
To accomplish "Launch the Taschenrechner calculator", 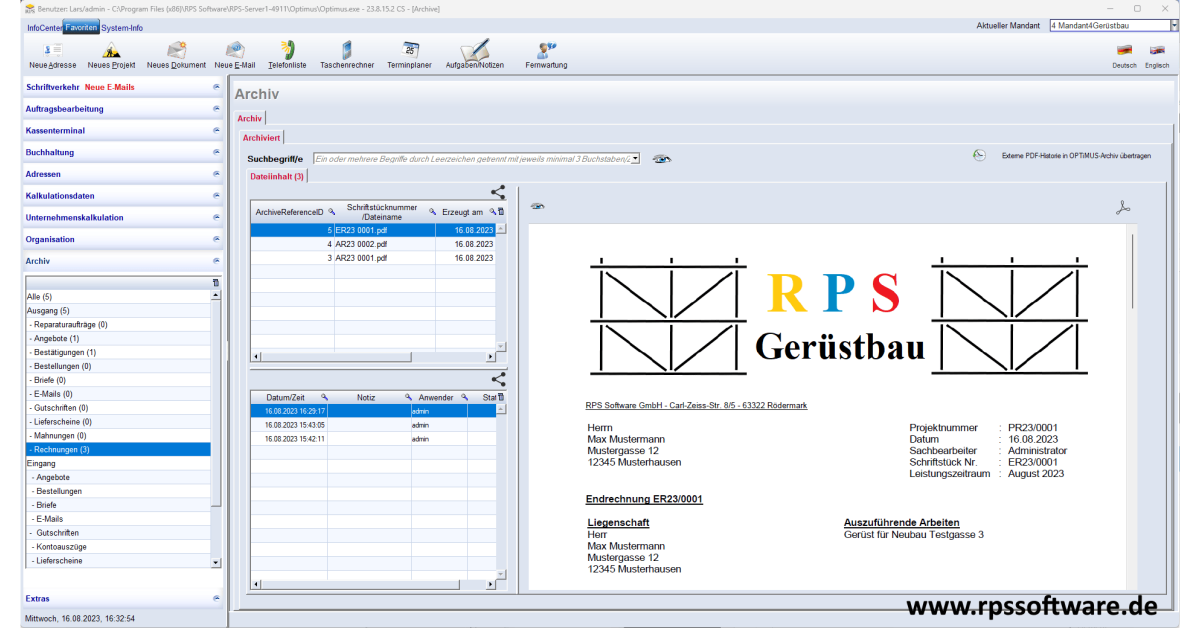I will coord(347,55).
